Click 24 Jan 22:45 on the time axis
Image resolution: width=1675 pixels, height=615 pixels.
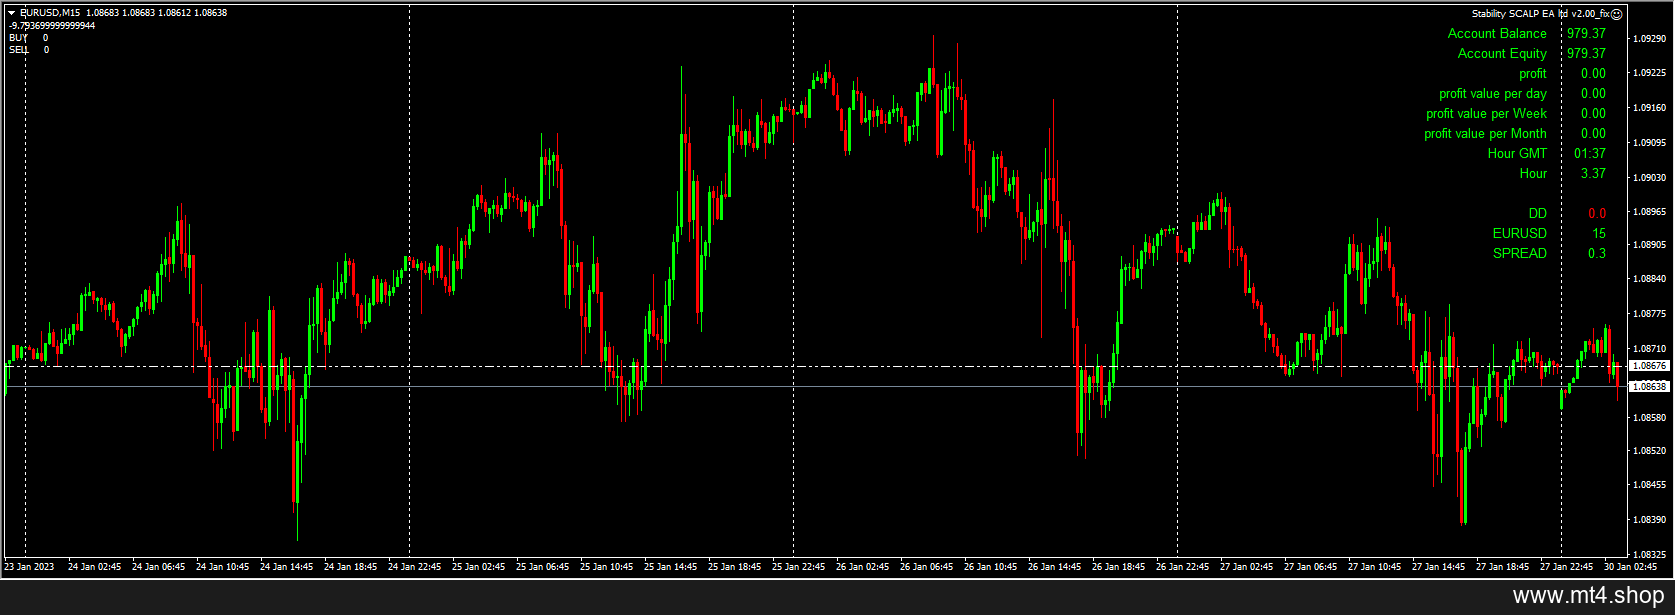[415, 567]
